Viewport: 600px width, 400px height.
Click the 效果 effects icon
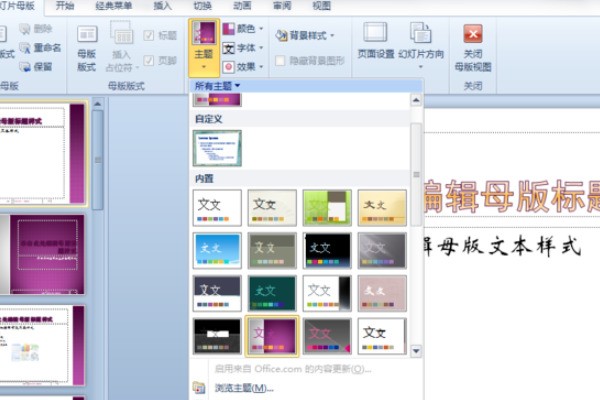click(x=228, y=67)
